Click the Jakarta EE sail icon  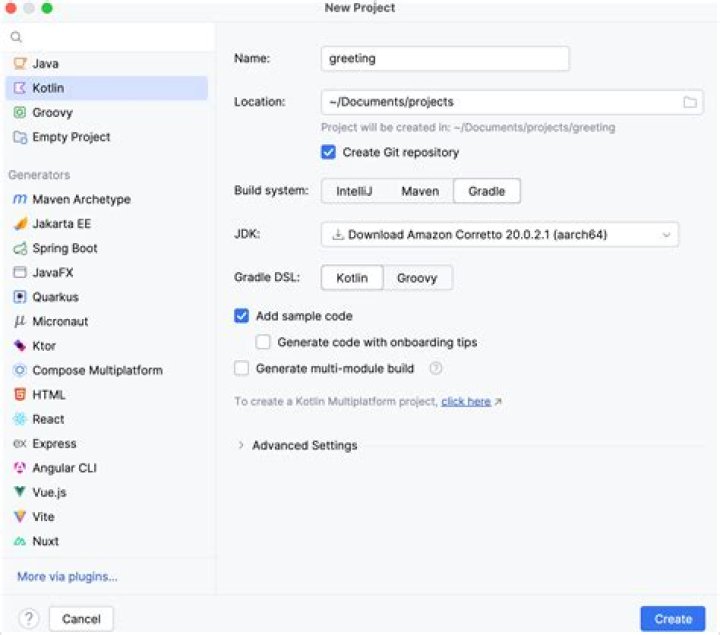click(x=20, y=224)
